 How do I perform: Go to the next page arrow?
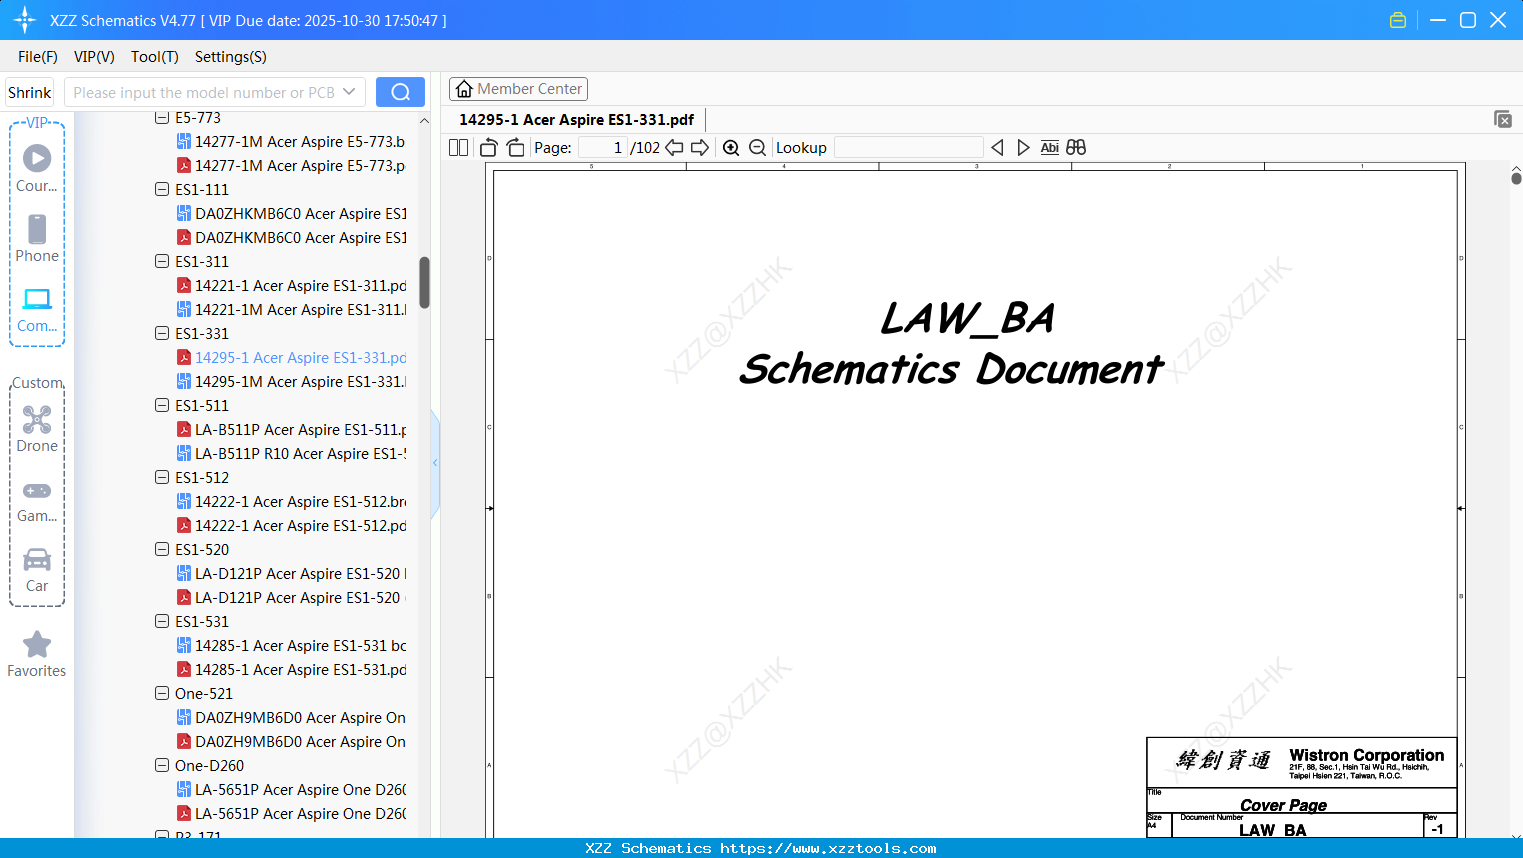[700, 148]
